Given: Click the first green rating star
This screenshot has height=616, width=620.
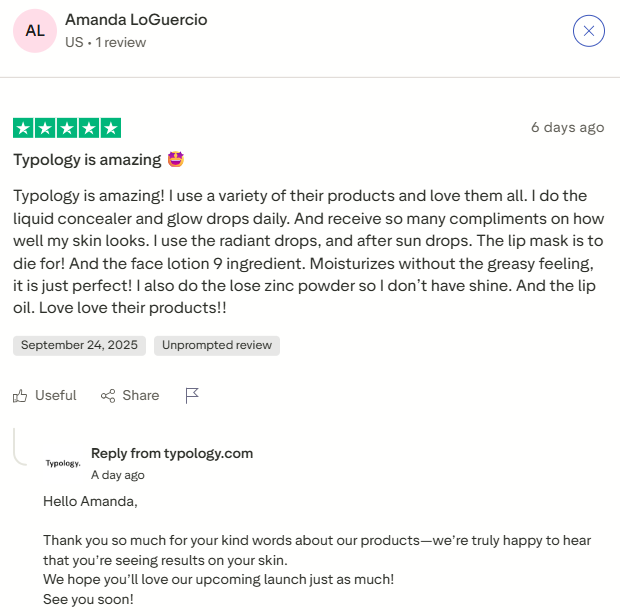Looking at the screenshot, I should pyautogui.click(x=23, y=128).
